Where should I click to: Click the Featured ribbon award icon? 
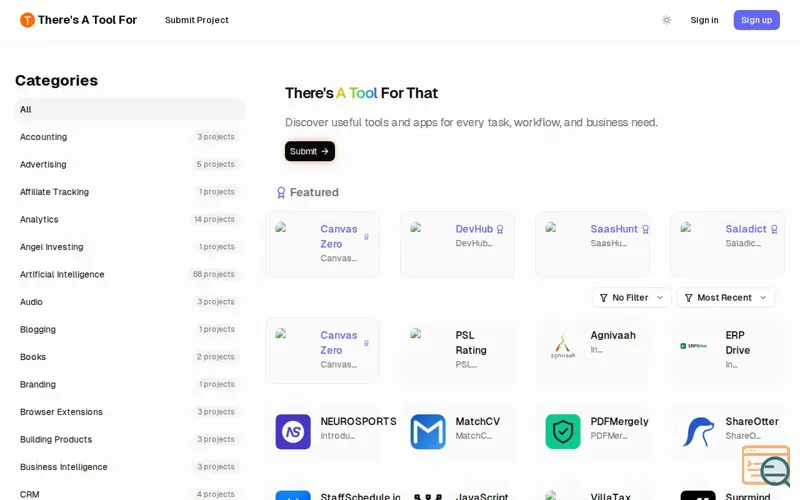point(281,192)
